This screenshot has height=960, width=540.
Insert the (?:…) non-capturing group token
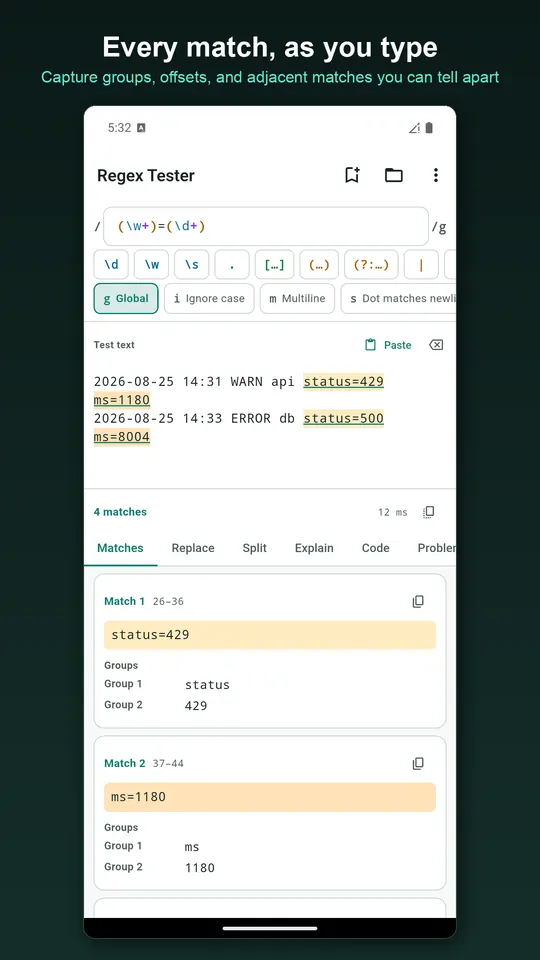[x=372, y=264]
